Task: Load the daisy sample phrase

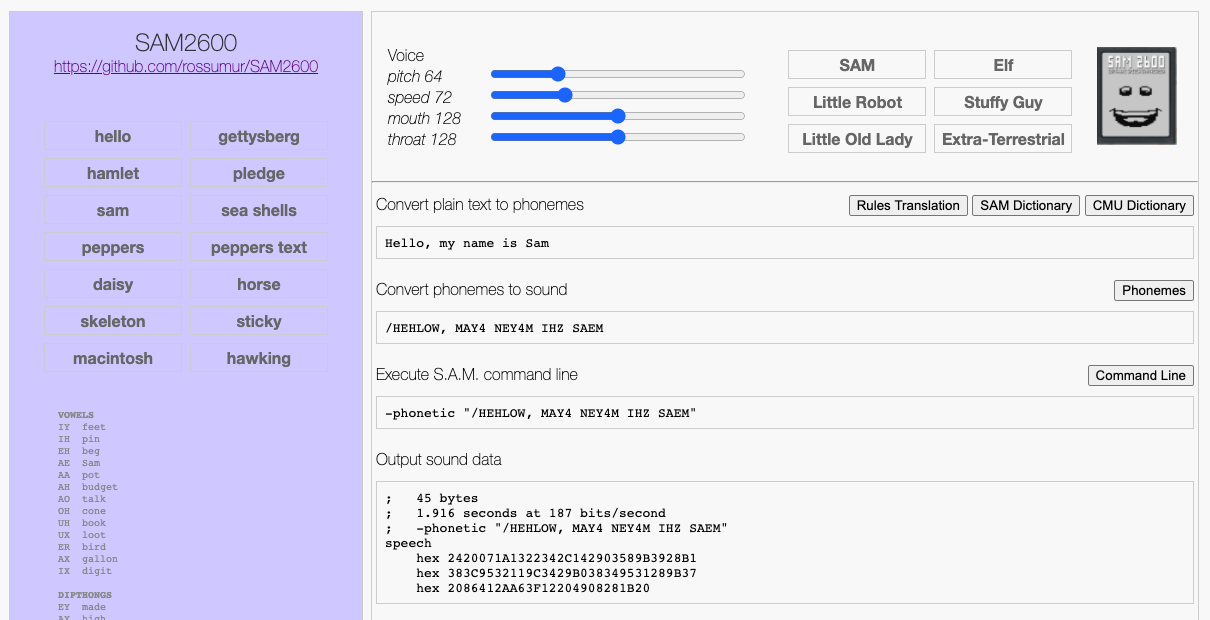Action: pyautogui.click(x=113, y=284)
